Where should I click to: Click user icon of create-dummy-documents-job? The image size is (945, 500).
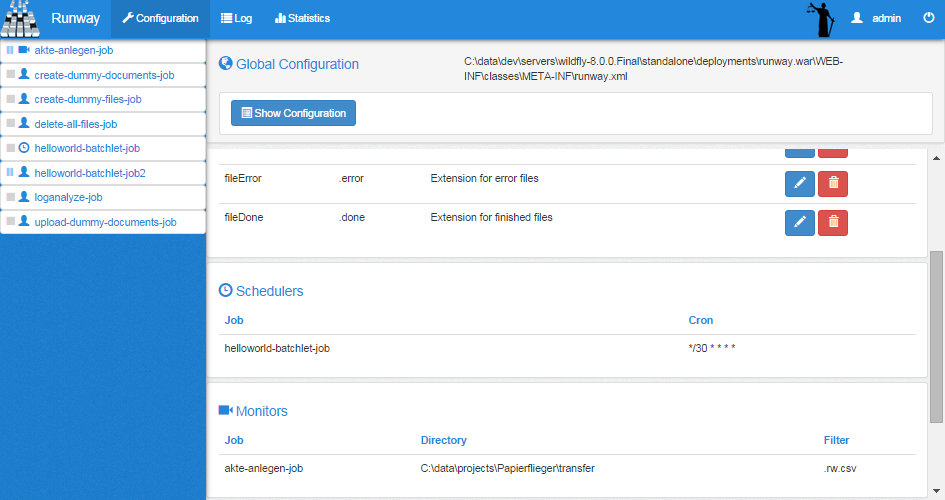point(24,73)
